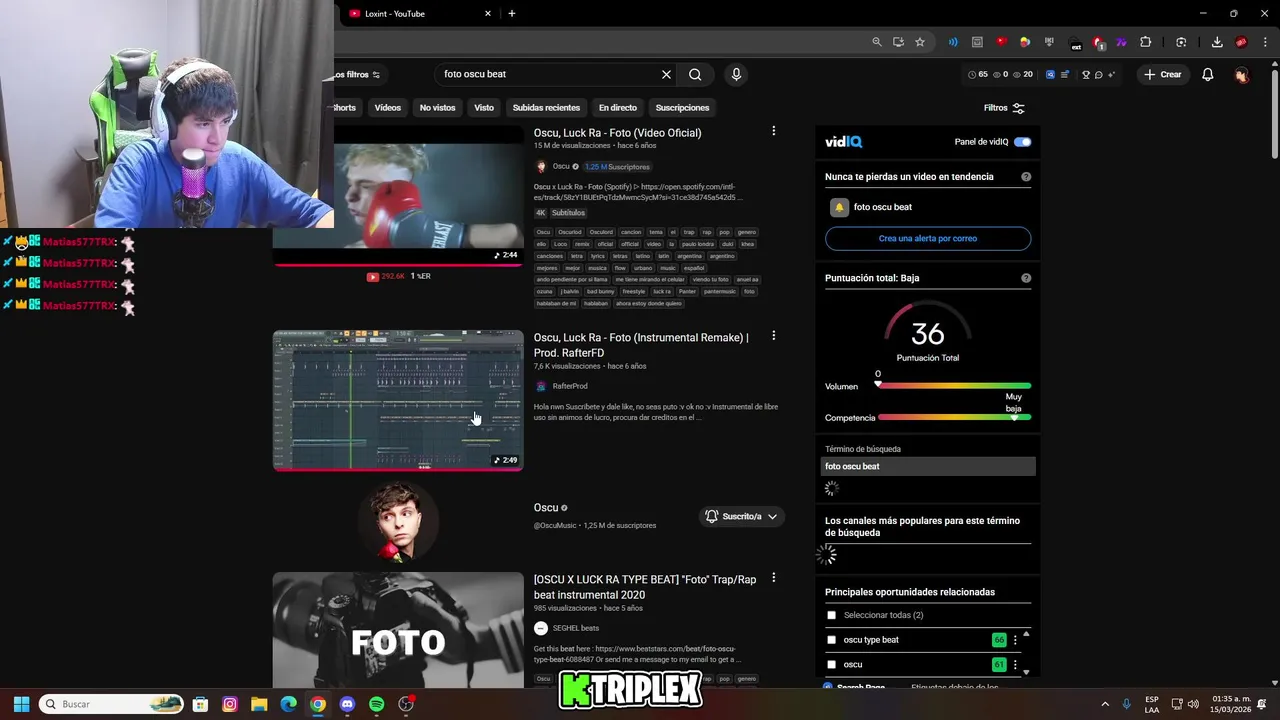Check the 'oscu type beat' checkbox
The image size is (1280, 720).
point(831,640)
